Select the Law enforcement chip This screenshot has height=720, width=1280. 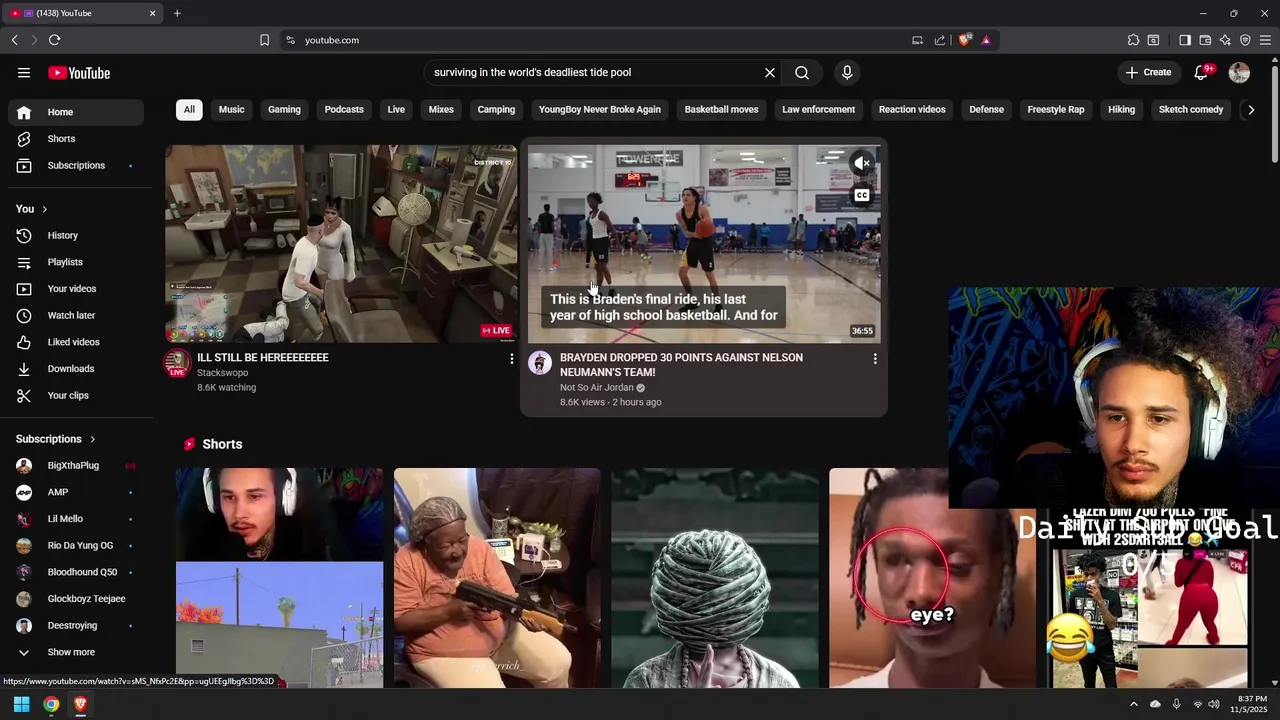[818, 110]
